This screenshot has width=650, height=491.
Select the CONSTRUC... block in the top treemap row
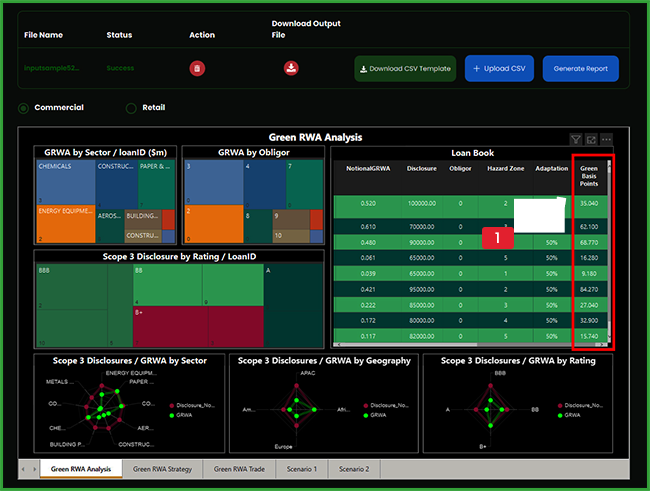(116, 184)
